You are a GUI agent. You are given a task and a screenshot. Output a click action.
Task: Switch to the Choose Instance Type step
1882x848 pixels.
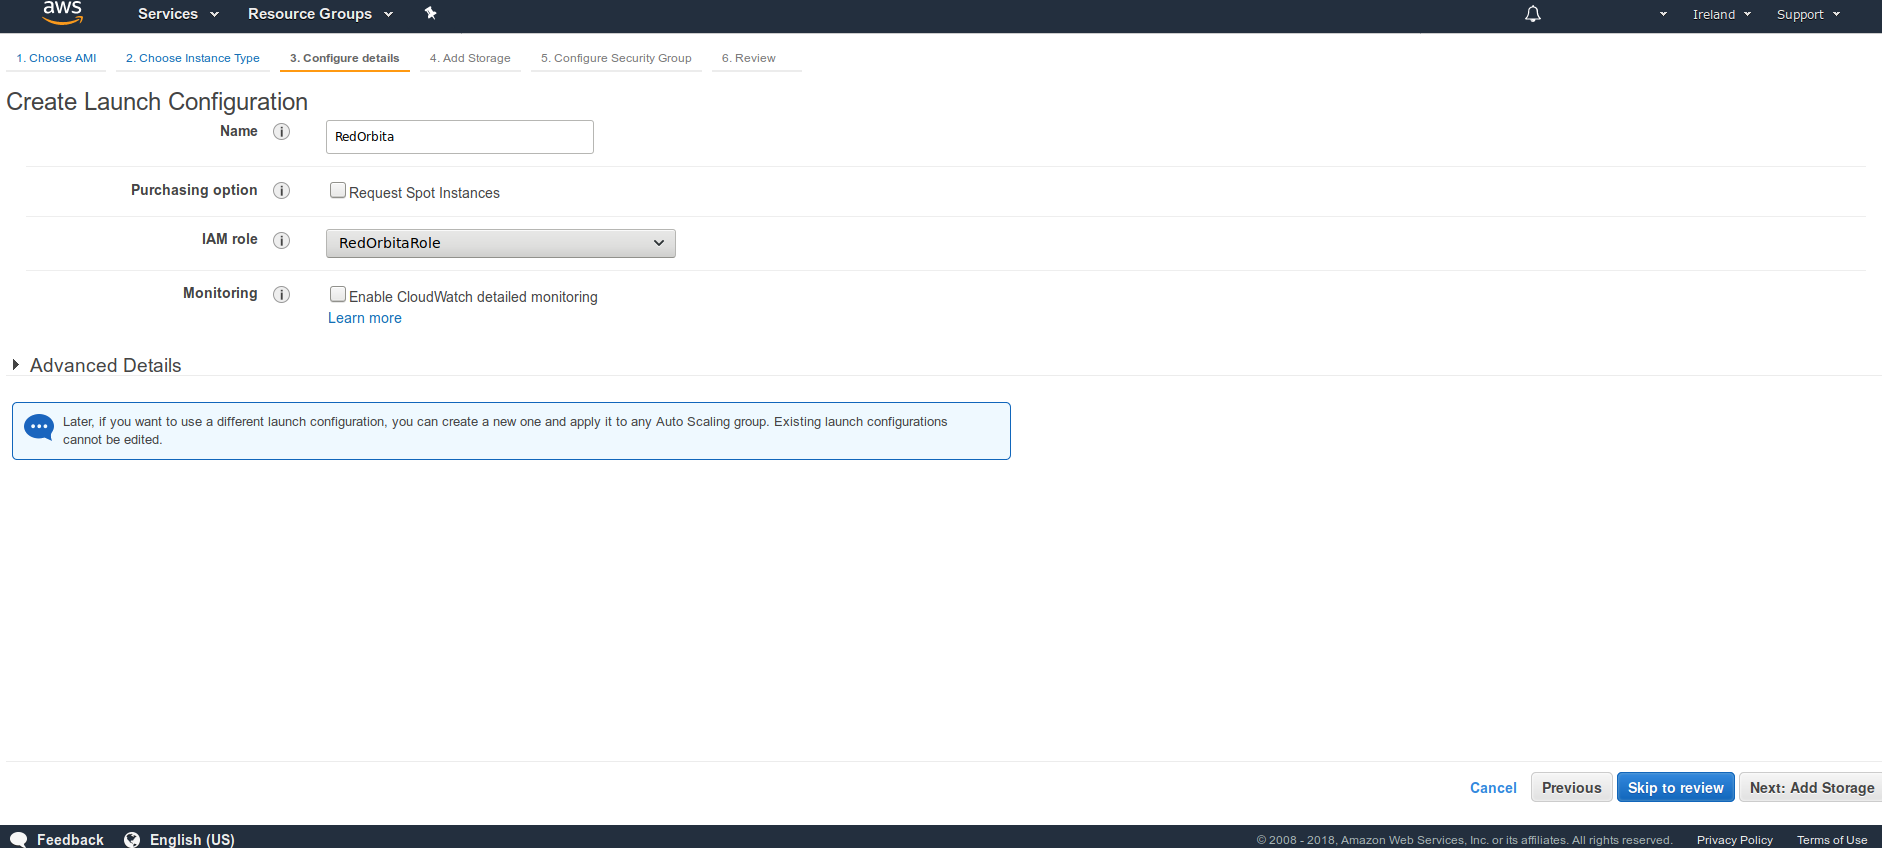tap(193, 58)
